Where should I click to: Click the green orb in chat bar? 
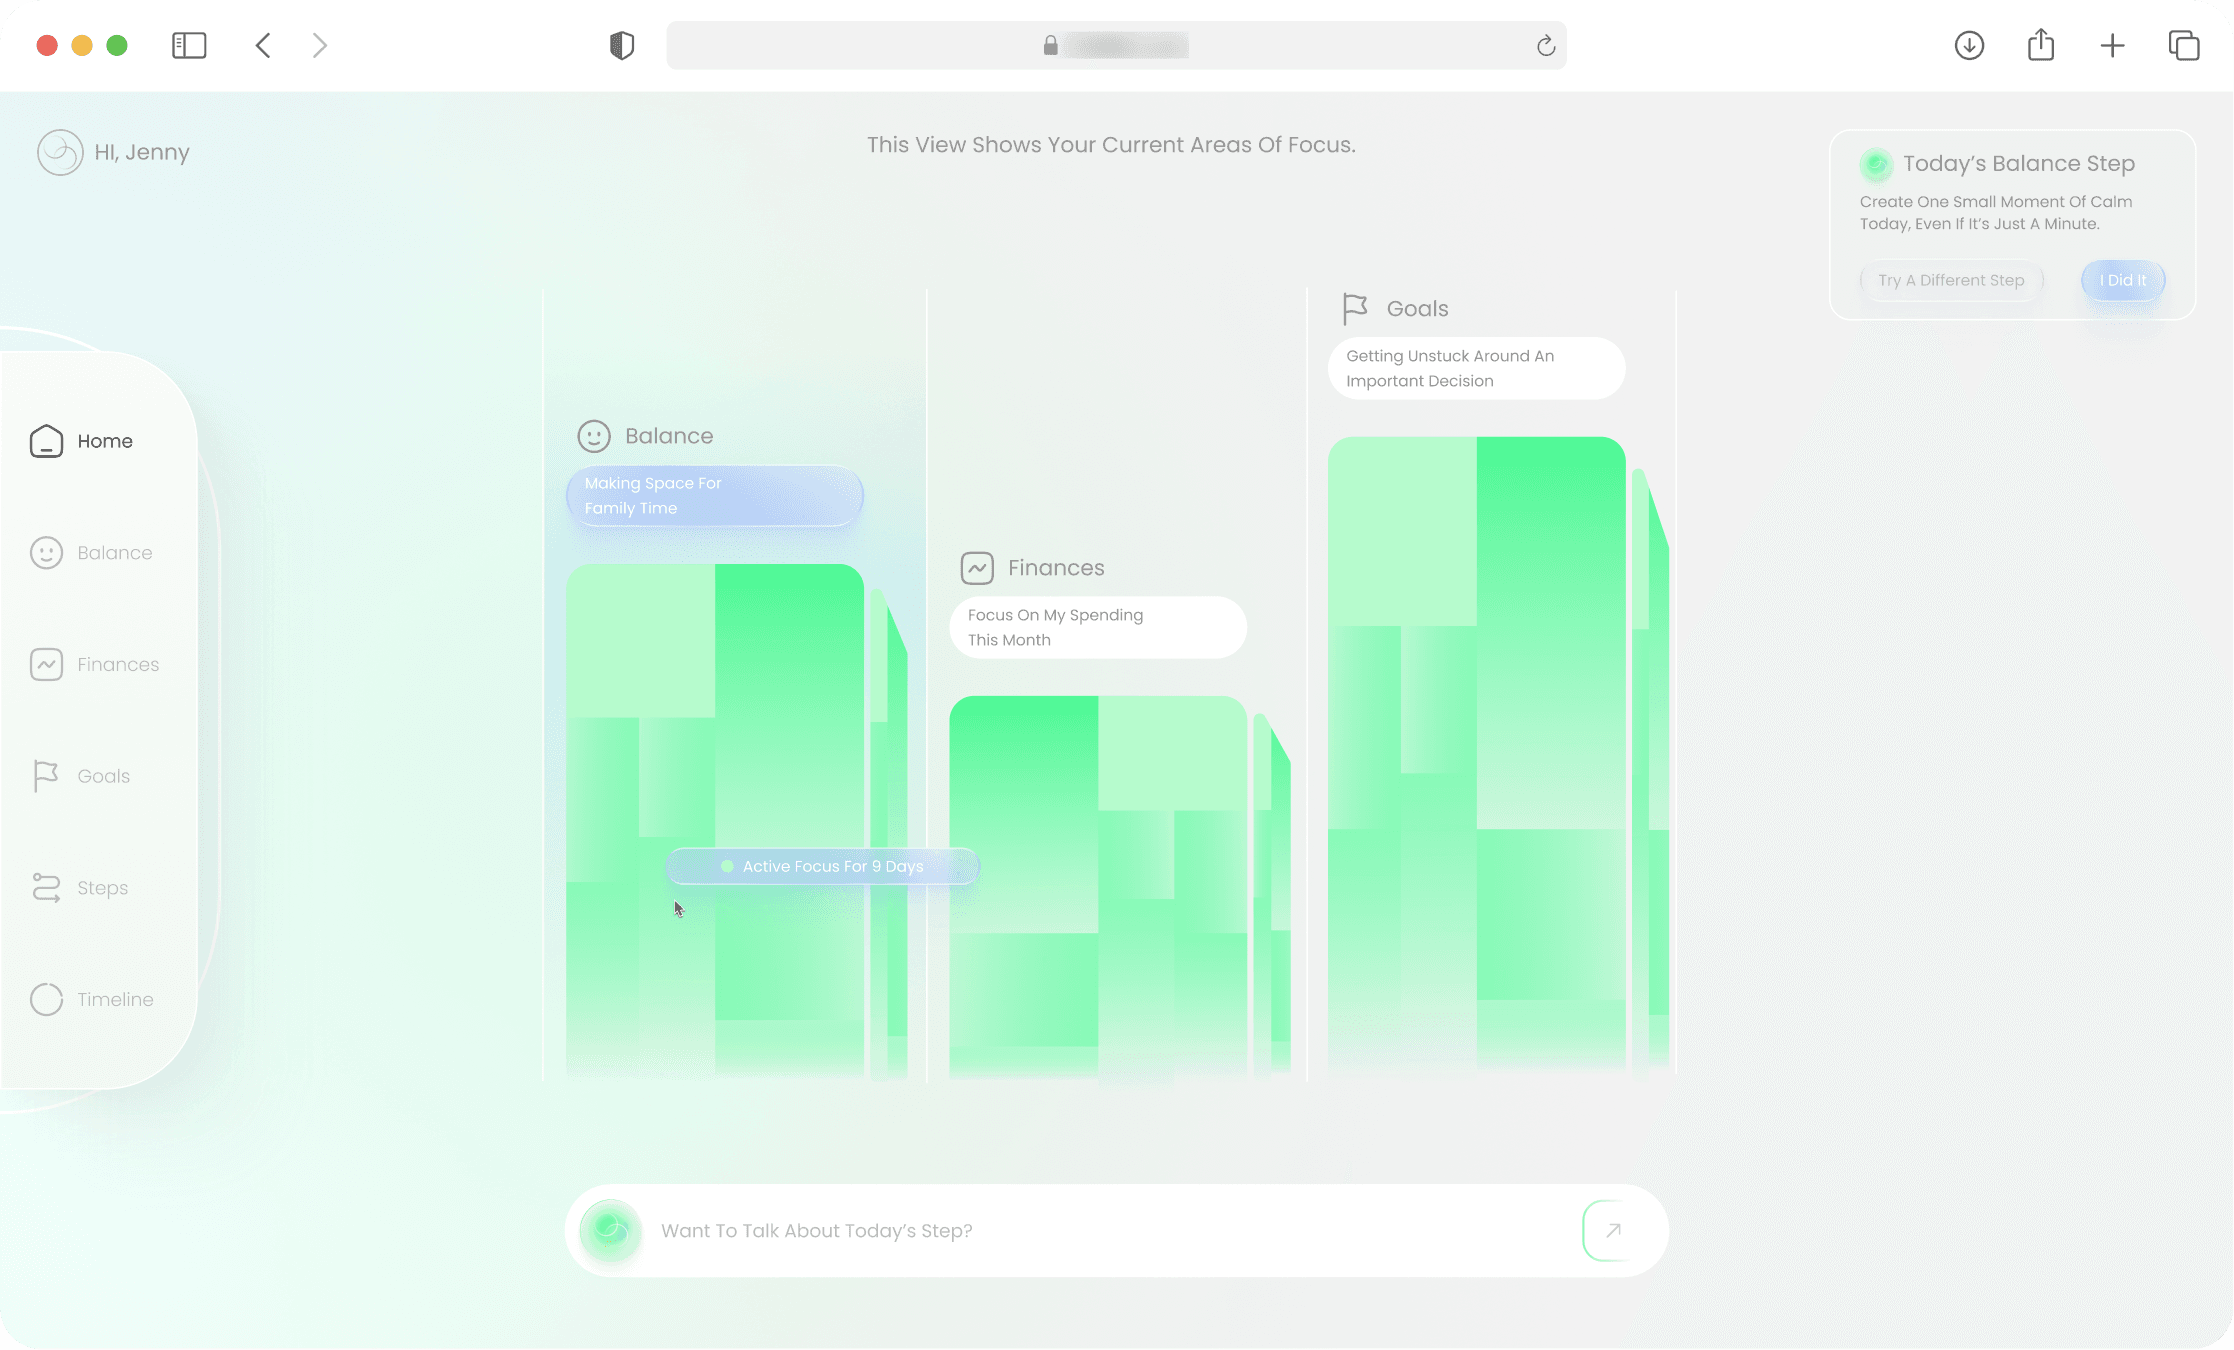(x=611, y=1230)
